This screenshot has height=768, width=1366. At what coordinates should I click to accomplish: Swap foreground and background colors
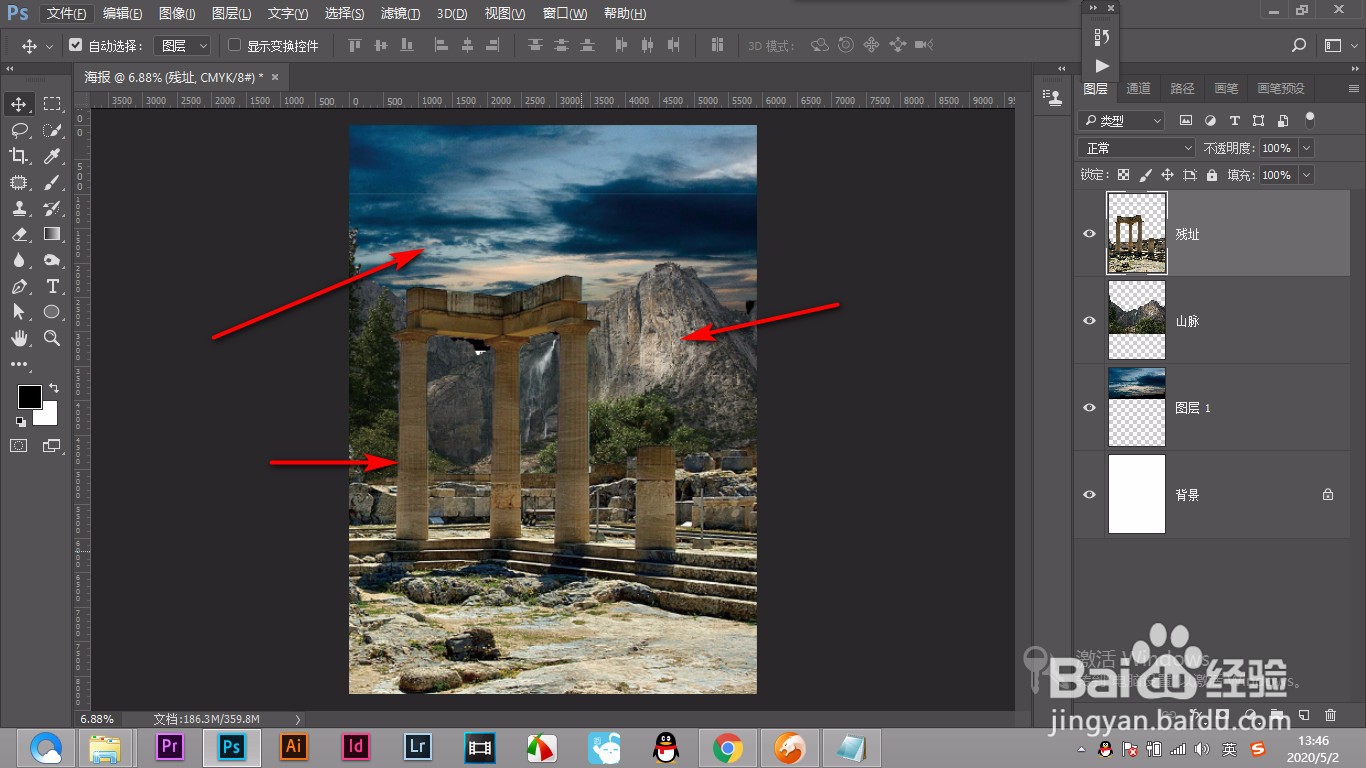click(x=54, y=388)
